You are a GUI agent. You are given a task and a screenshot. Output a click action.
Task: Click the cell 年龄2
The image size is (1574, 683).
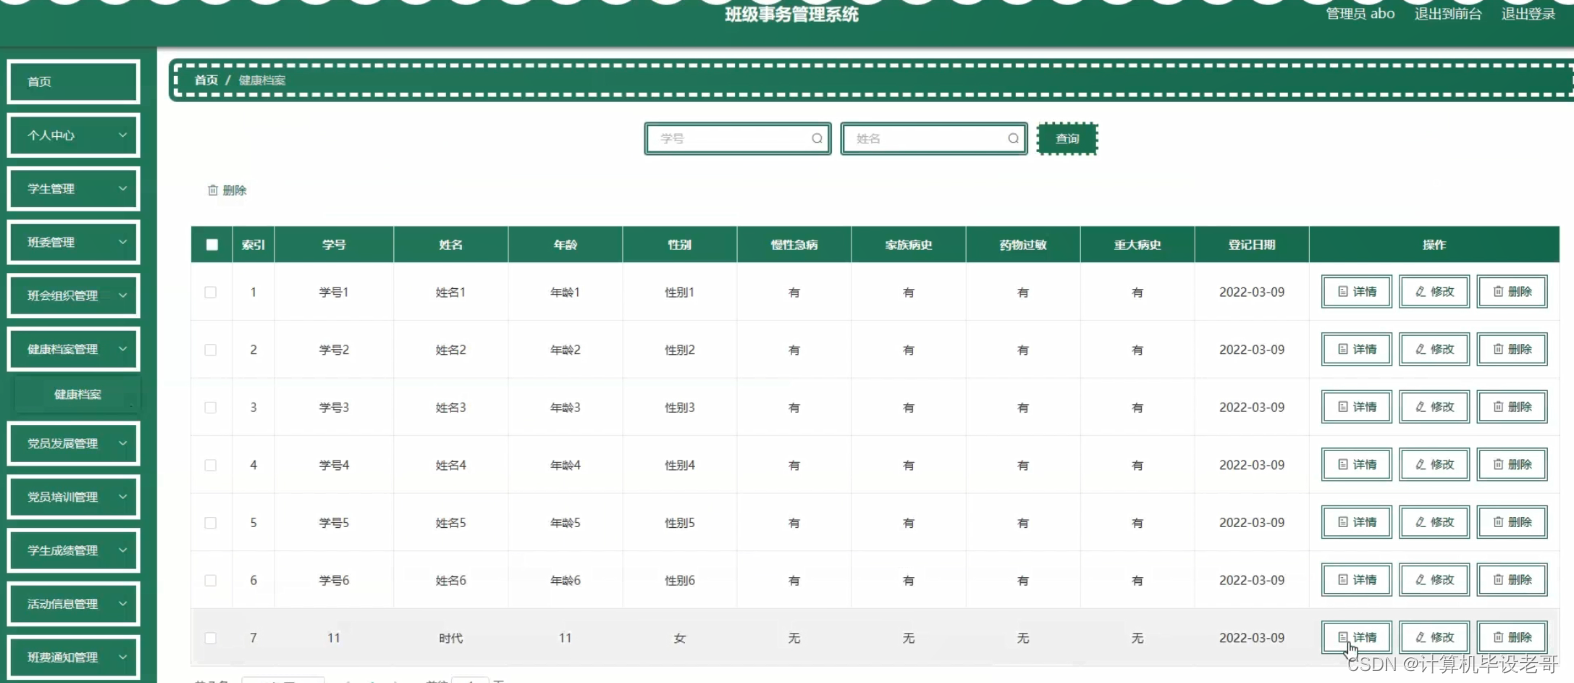tap(565, 350)
